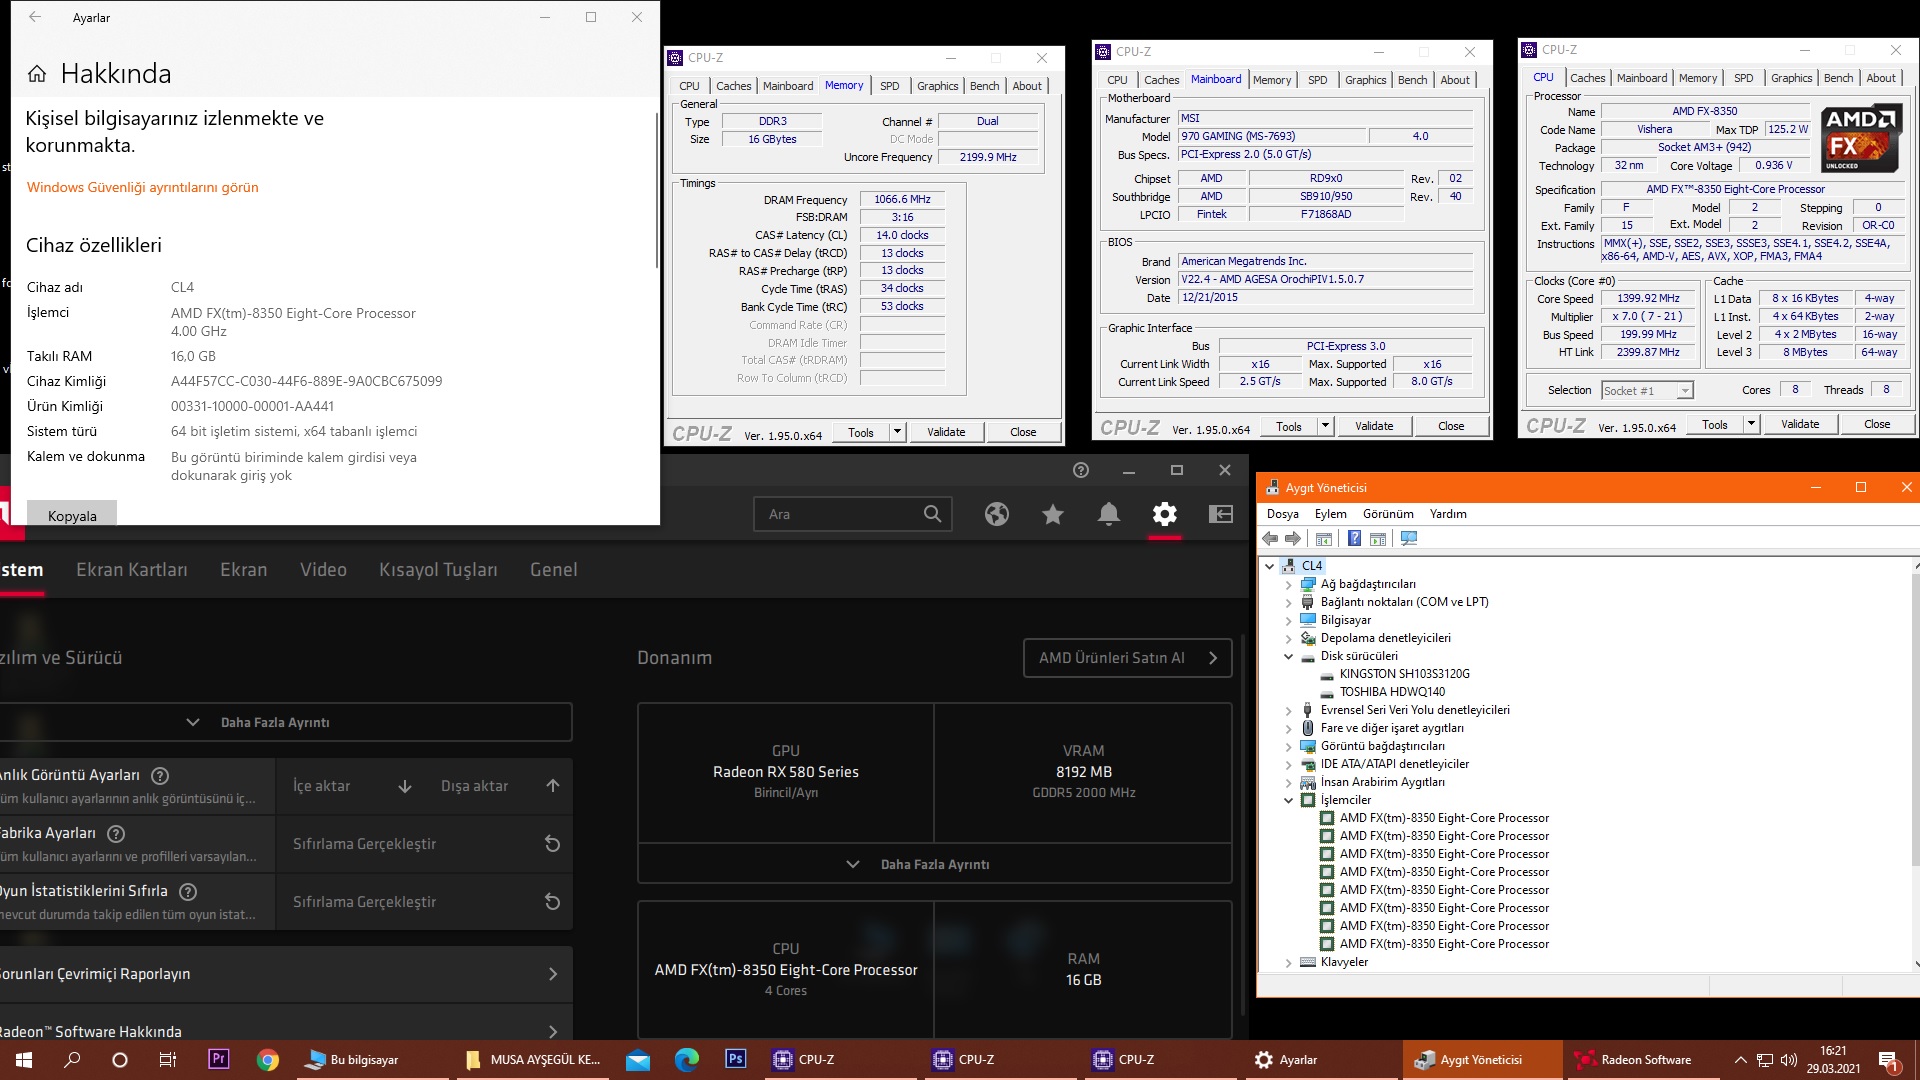Click İçe aktar button
The height and width of the screenshot is (1080, 1920).
[352, 786]
